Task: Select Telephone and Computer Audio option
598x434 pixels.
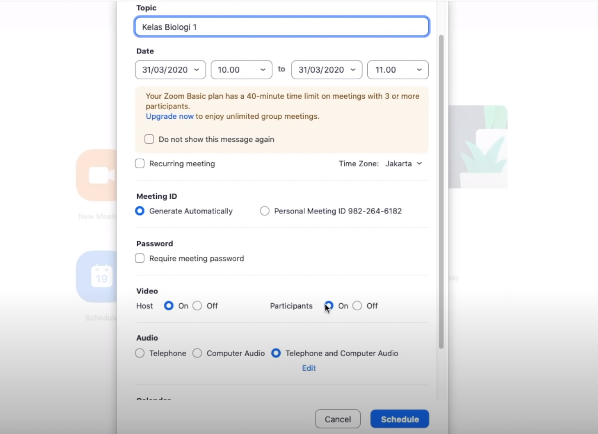Action: (276, 353)
